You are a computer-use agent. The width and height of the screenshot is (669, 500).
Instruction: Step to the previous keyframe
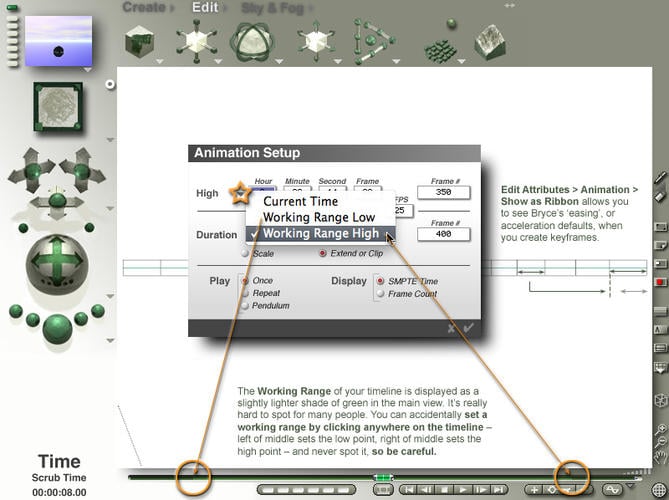[x=426, y=490]
